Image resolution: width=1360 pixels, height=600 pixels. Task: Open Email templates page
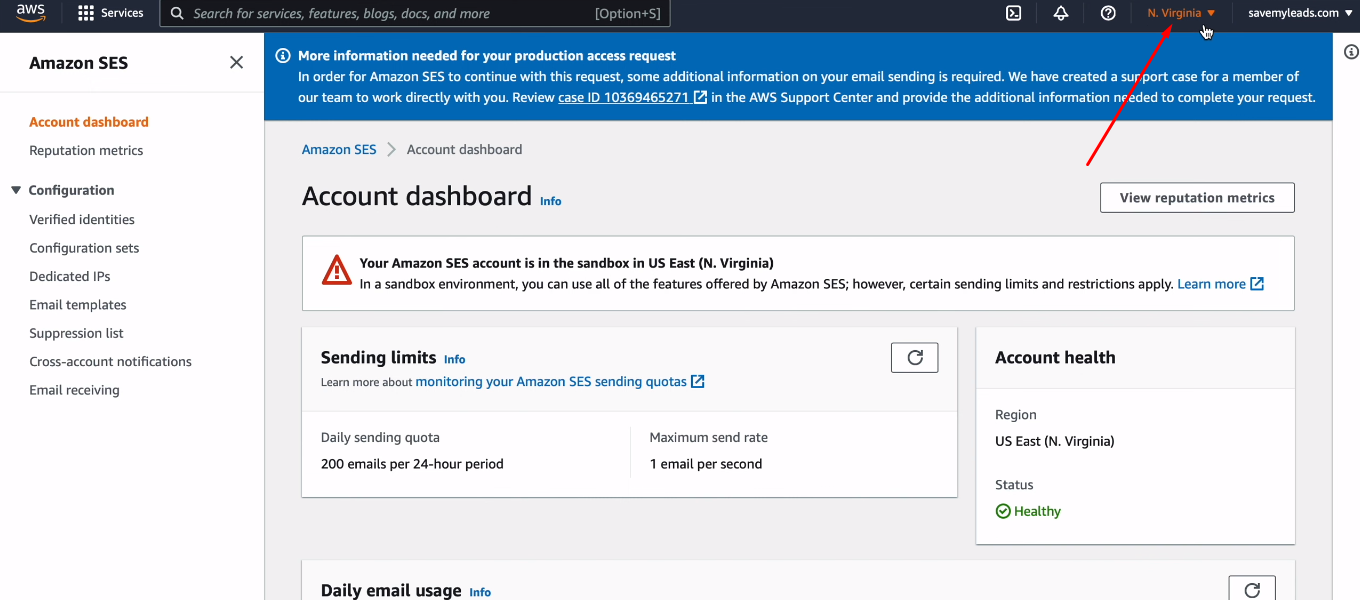coord(78,305)
